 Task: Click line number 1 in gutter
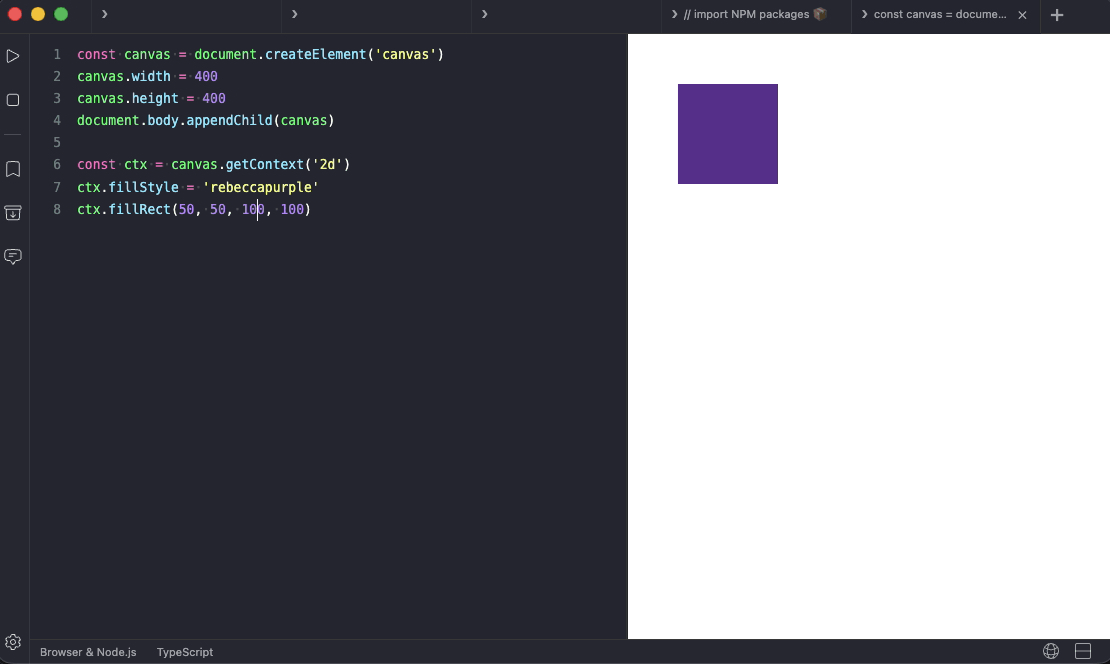[x=57, y=55]
